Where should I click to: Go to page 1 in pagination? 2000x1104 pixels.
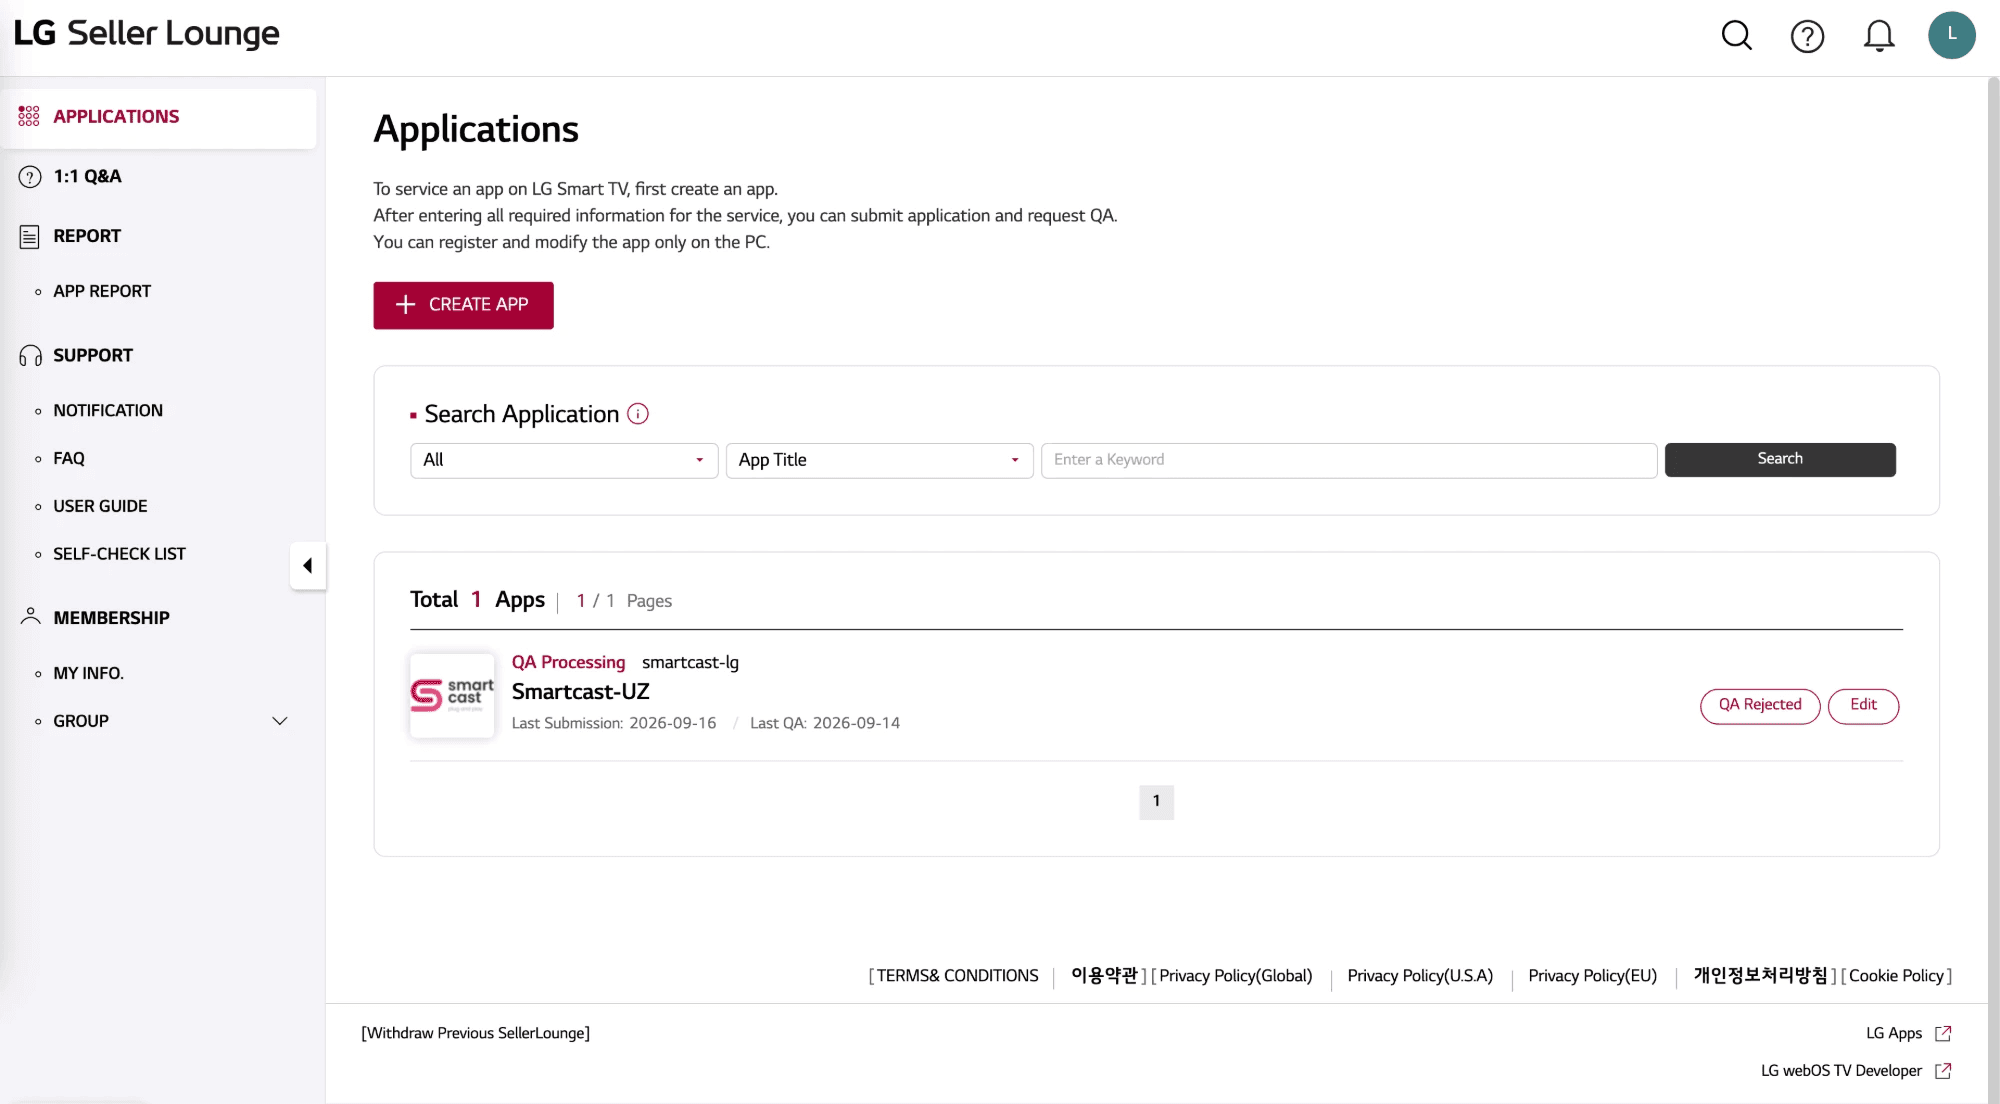1156,802
